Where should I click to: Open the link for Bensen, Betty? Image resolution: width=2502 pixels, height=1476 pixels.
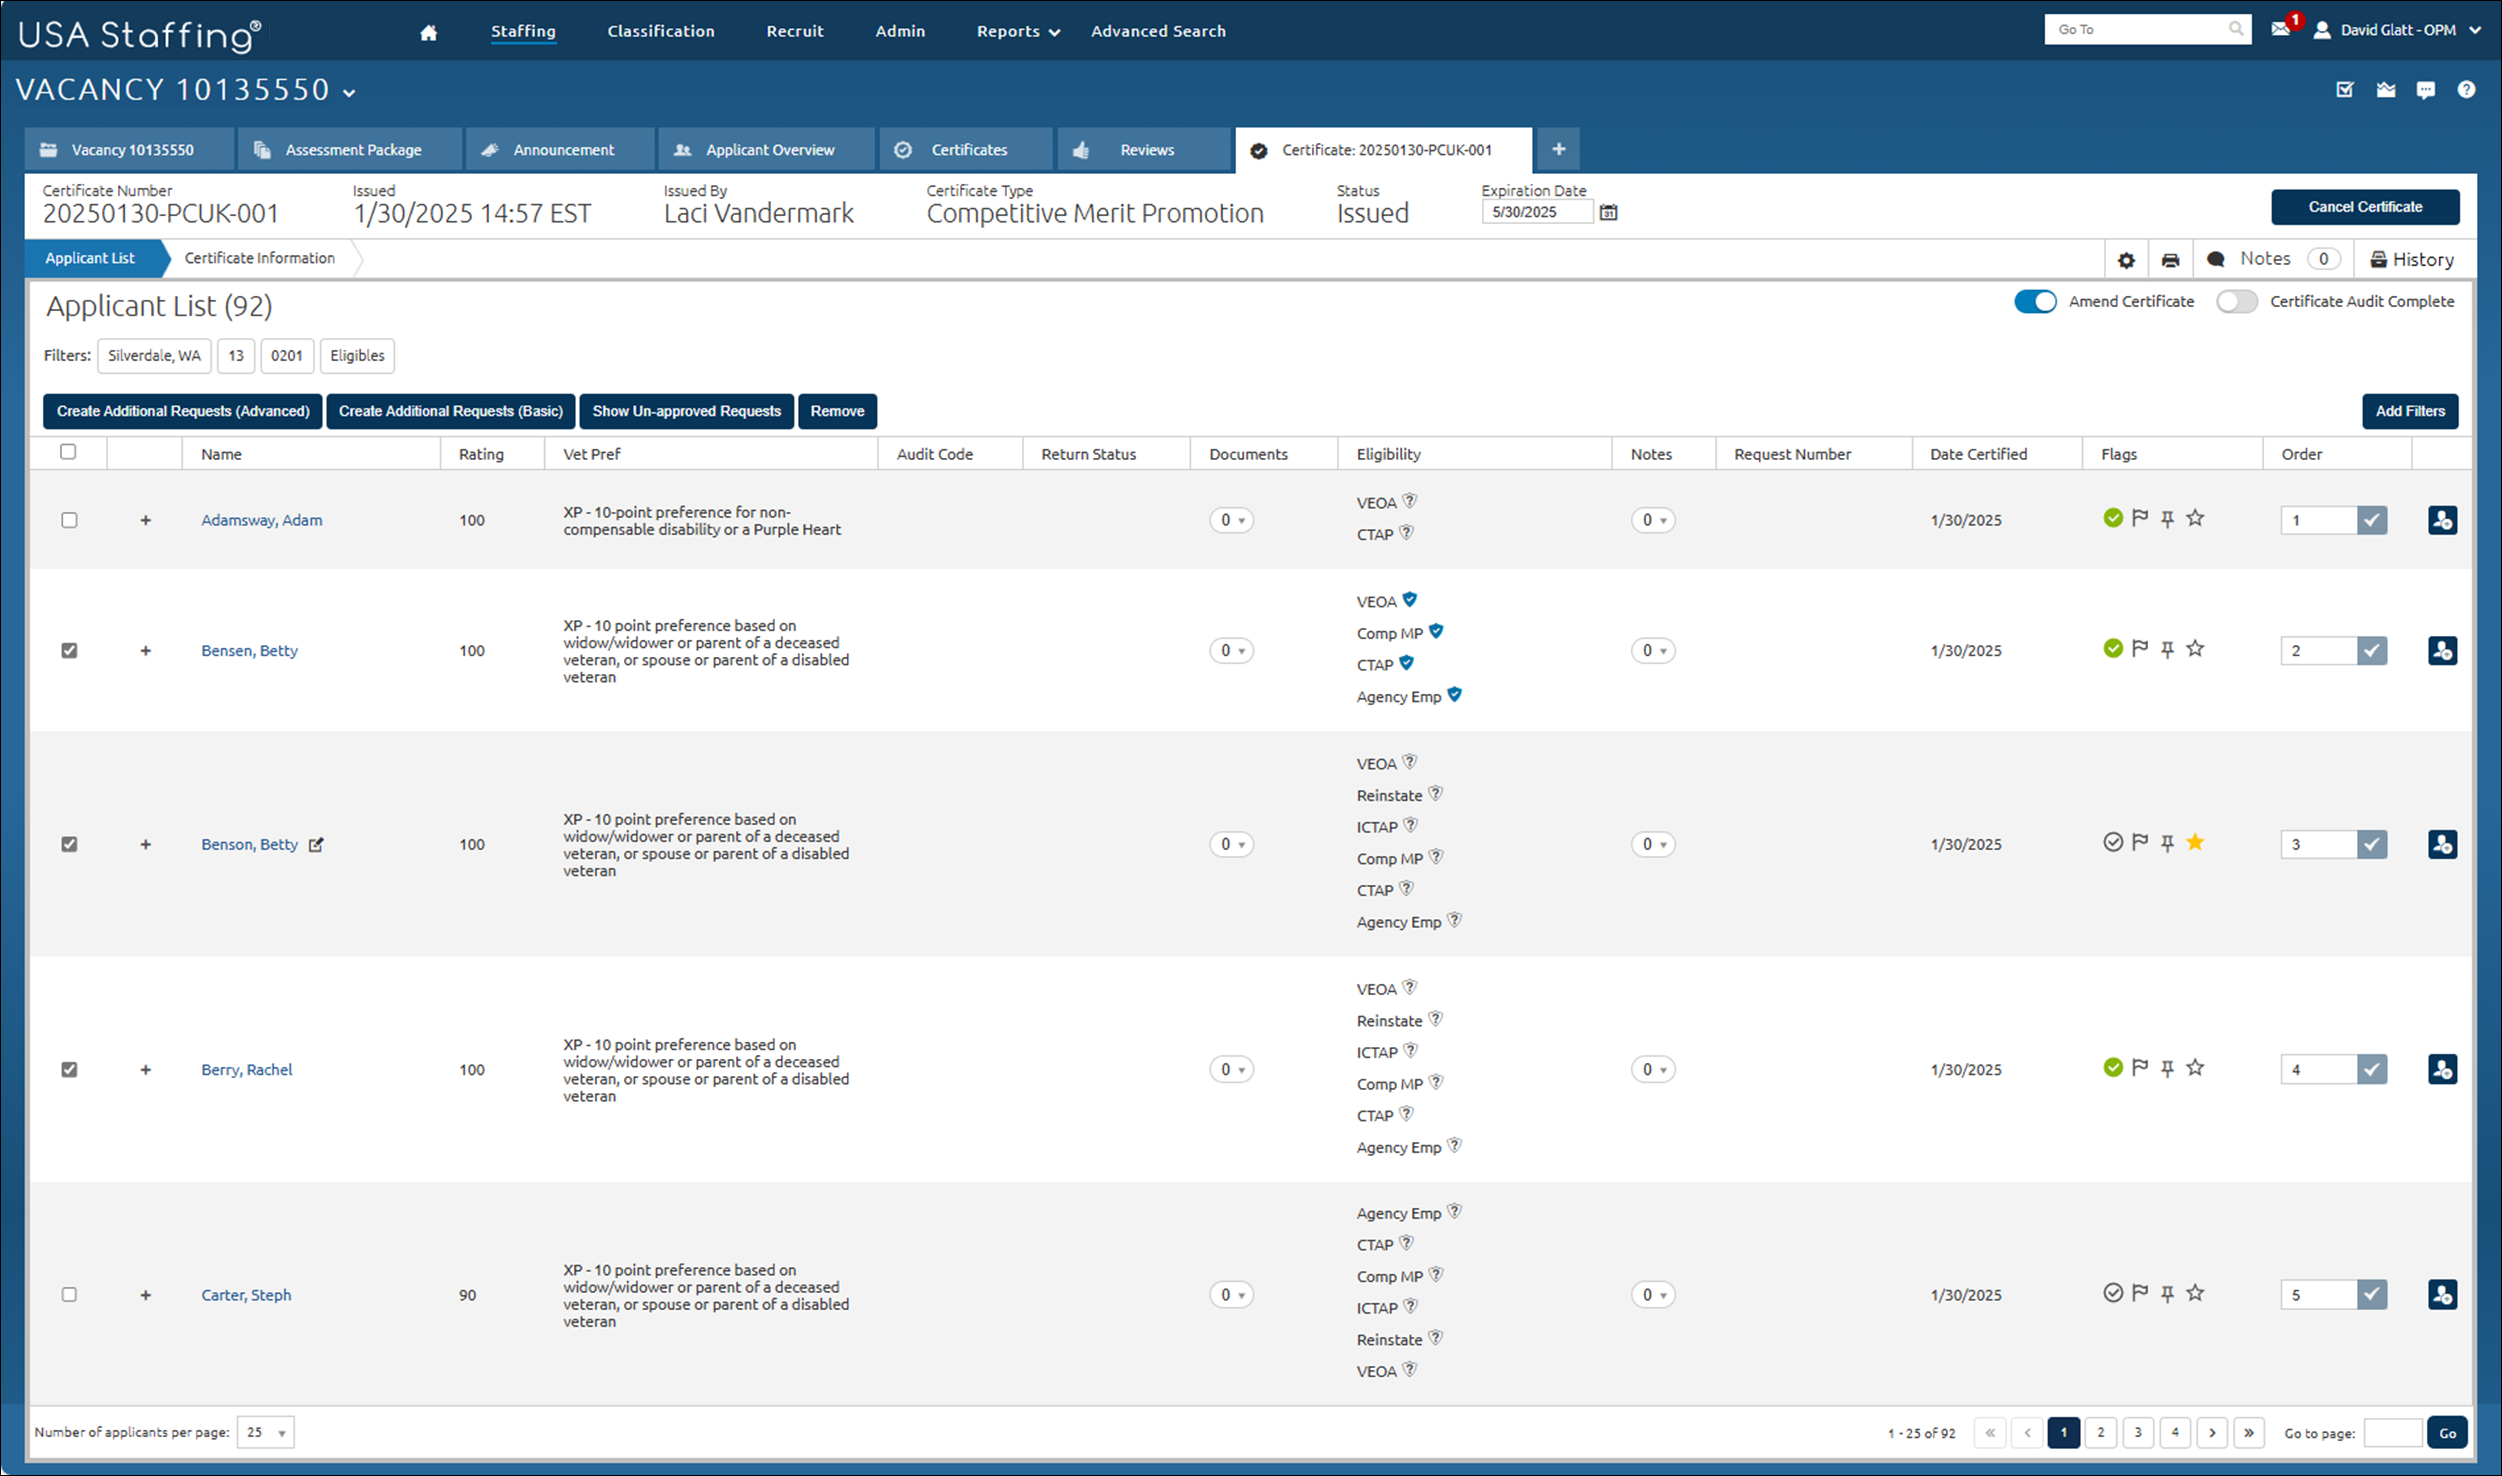[249, 650]
